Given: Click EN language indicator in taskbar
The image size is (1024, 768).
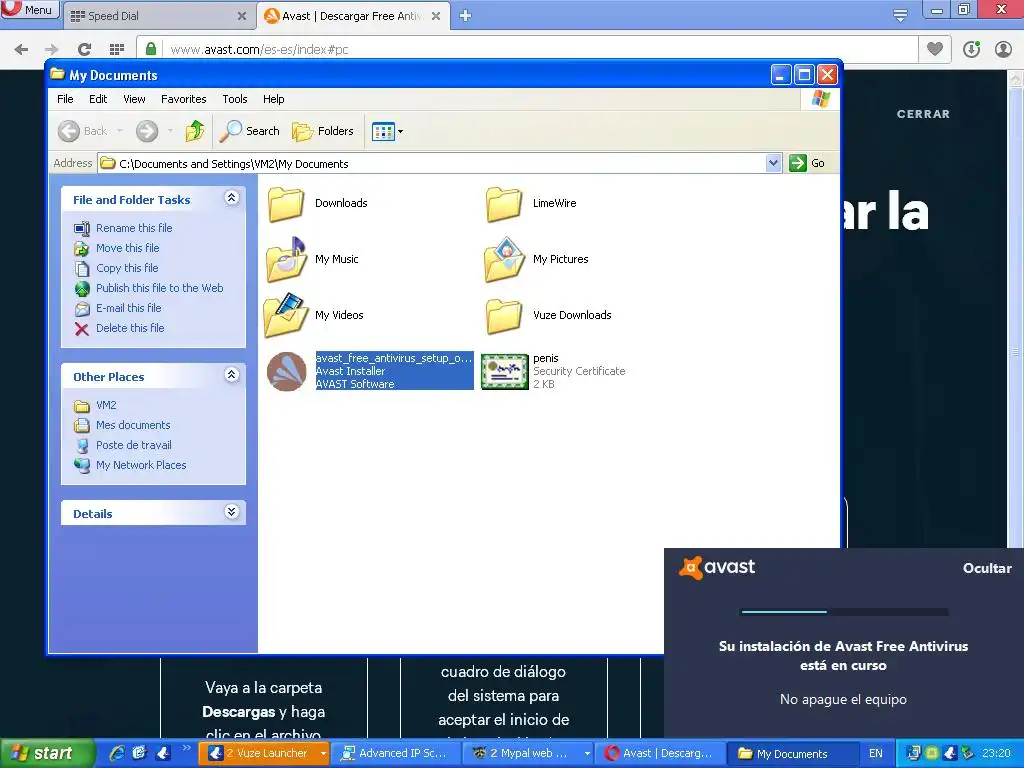Looking at the screenshot, I should coord(875,754).
